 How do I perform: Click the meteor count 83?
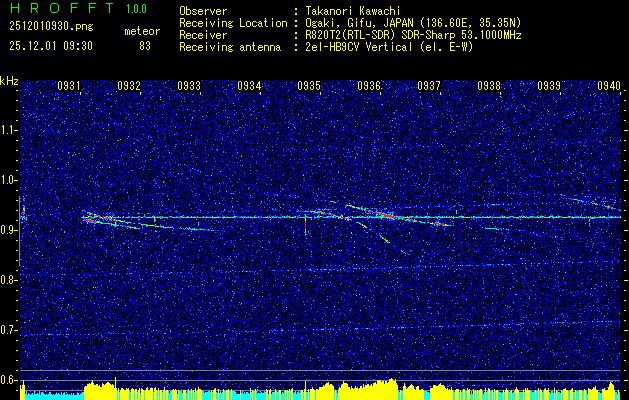click(x=145, y=46)
